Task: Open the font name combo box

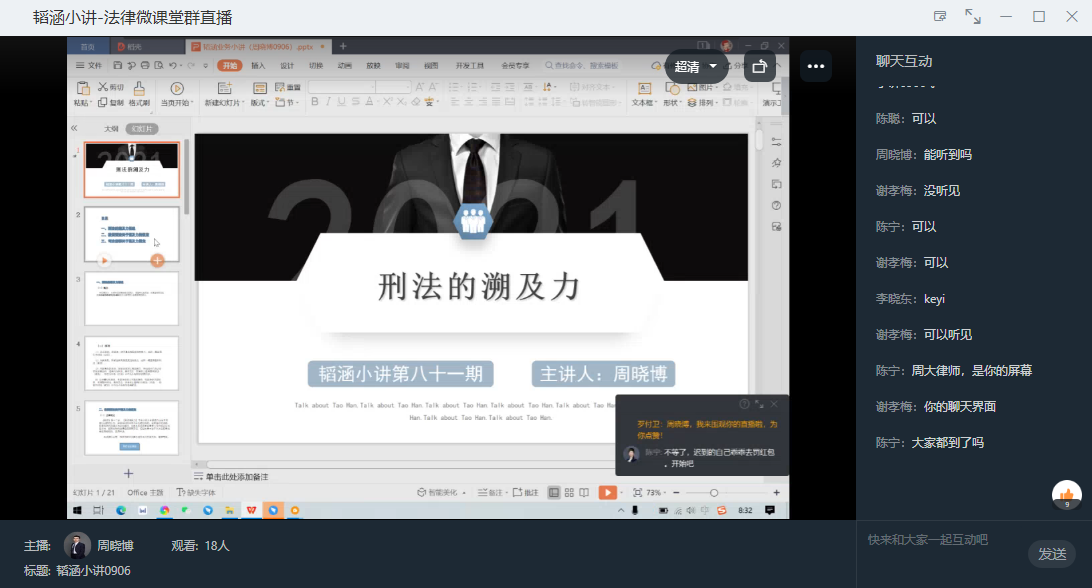Action: (x=342, y=86)
